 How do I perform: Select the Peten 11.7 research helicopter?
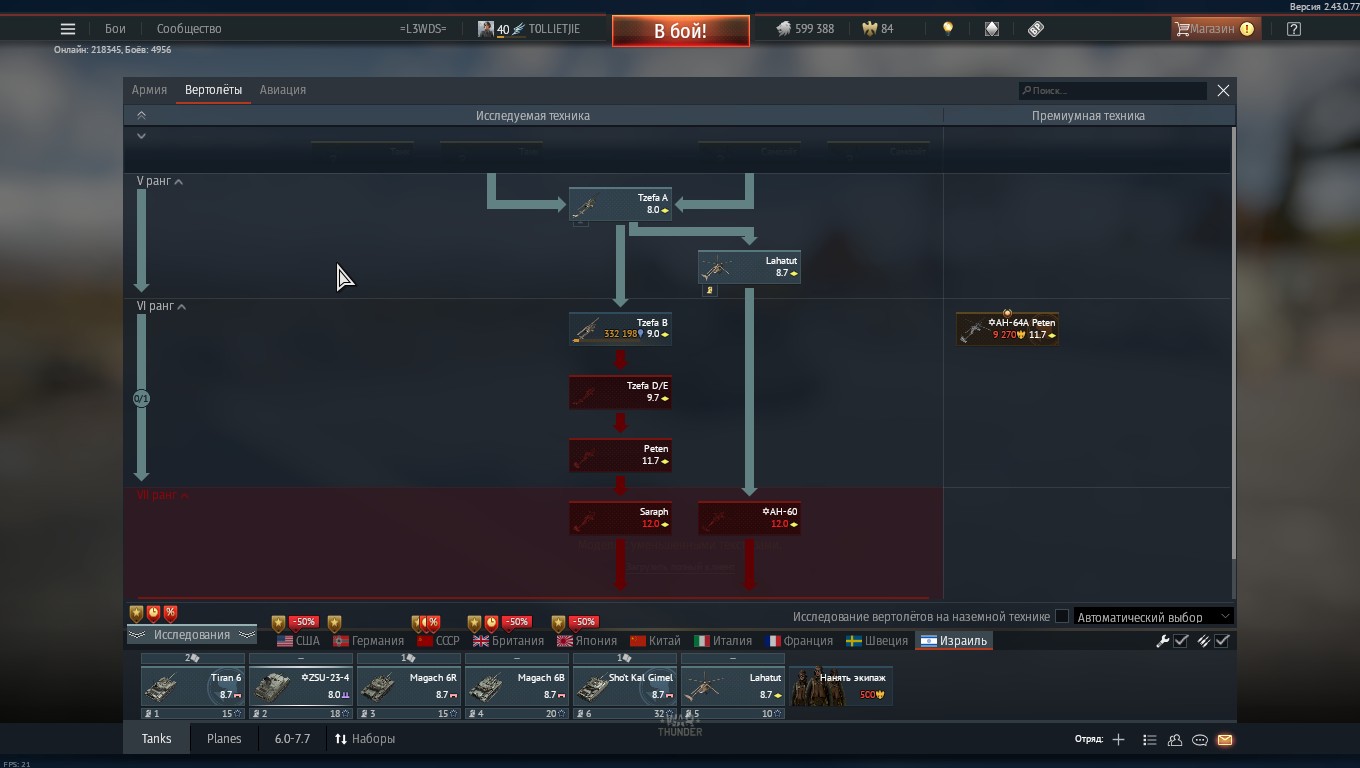(620, 455)
